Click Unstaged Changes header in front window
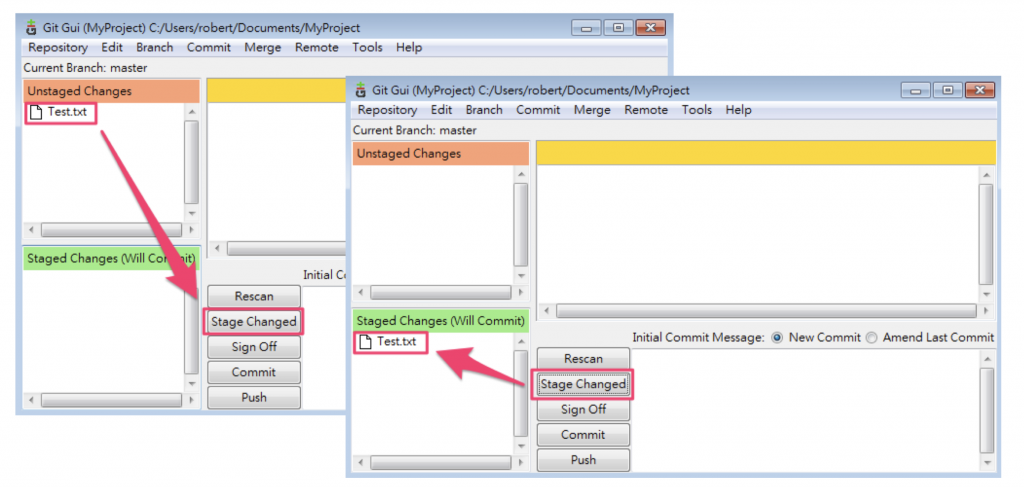 pyautogui.click(x=441, y=154)
